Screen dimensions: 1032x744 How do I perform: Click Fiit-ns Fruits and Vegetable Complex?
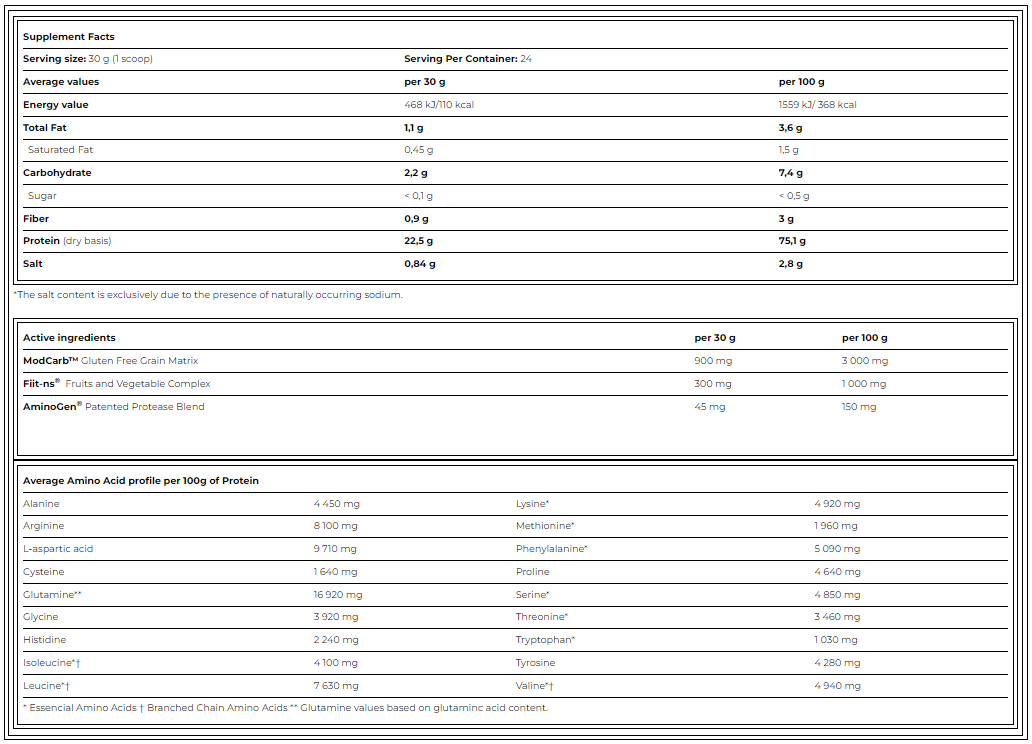tap(116, 384)
